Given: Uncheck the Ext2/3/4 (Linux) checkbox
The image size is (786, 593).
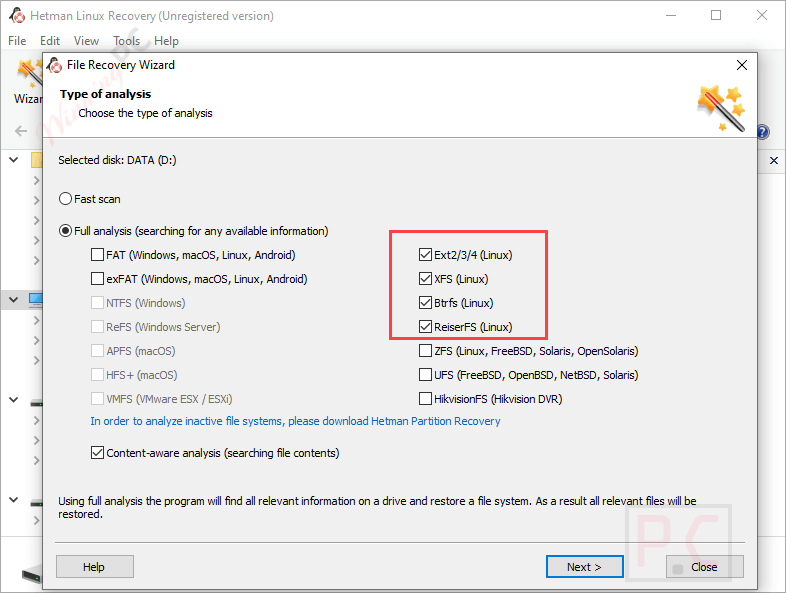Looking at the screenshot, I should 426,255.
